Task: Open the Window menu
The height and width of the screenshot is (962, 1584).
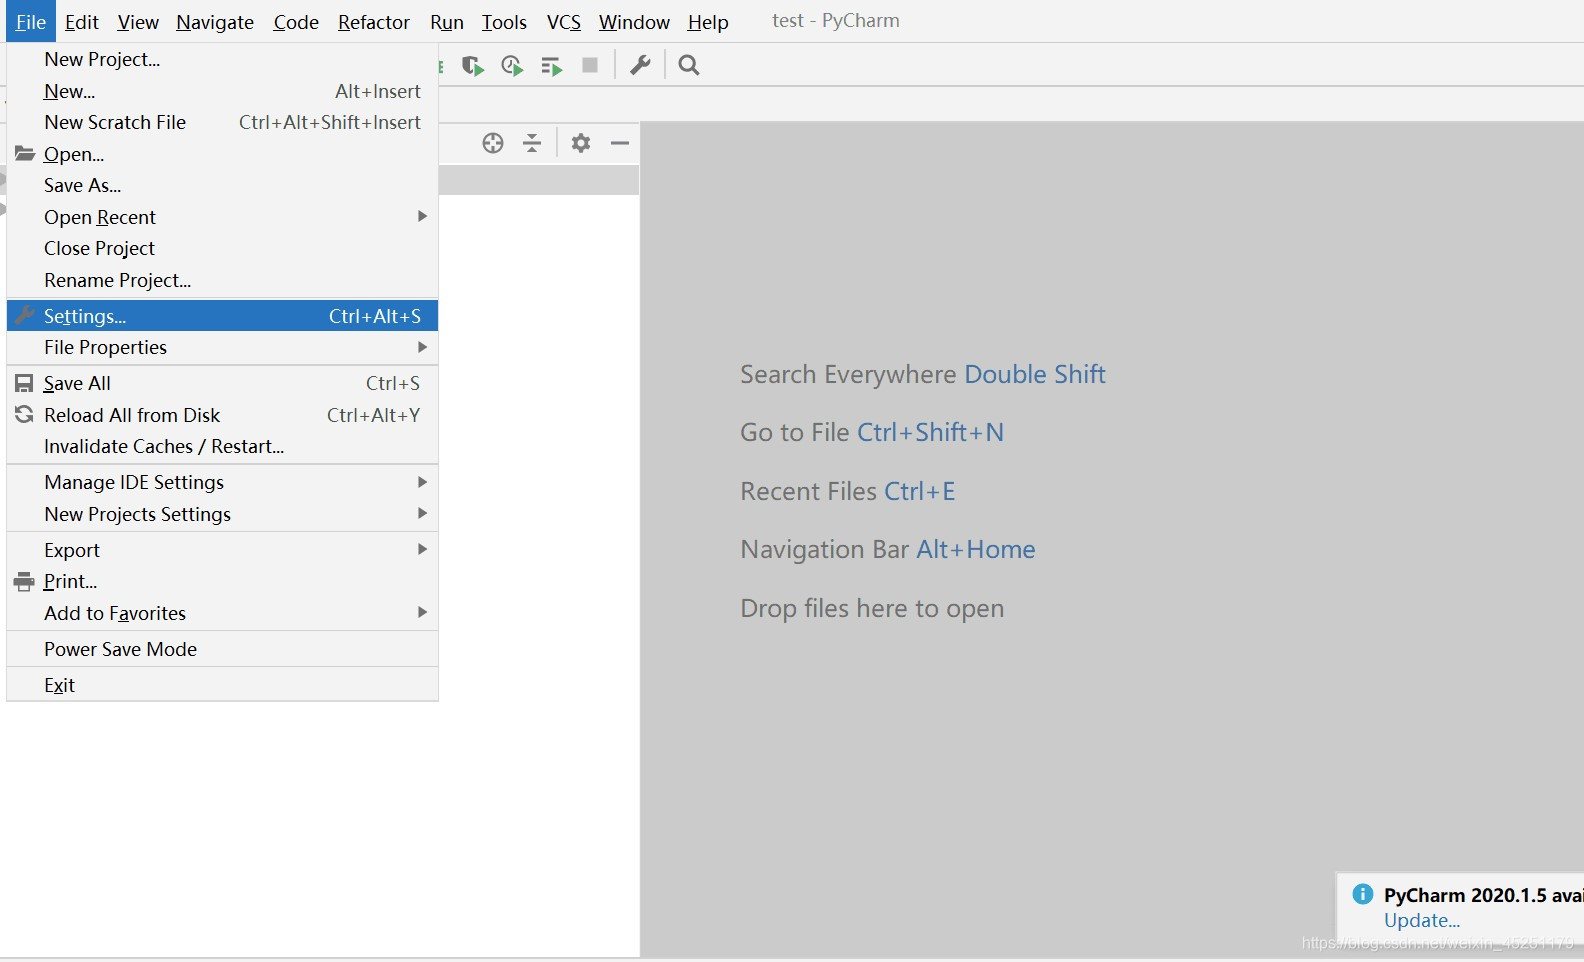Action: pos(634,22)
